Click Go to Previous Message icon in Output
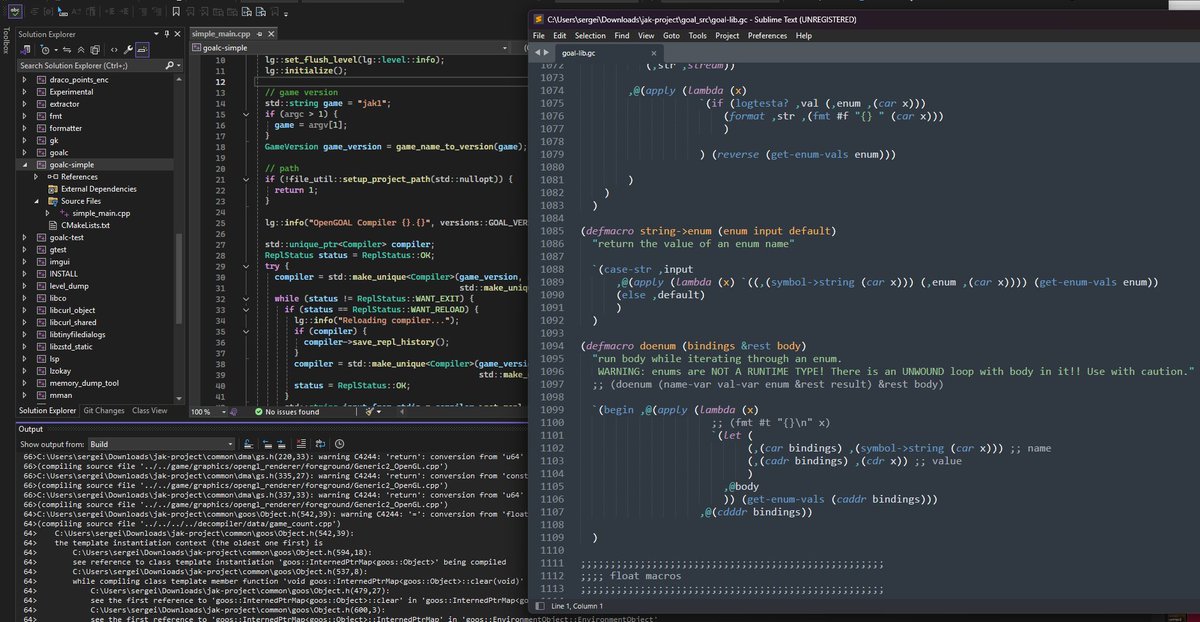This screenshot has height=622, width=1200. [267, 444]
